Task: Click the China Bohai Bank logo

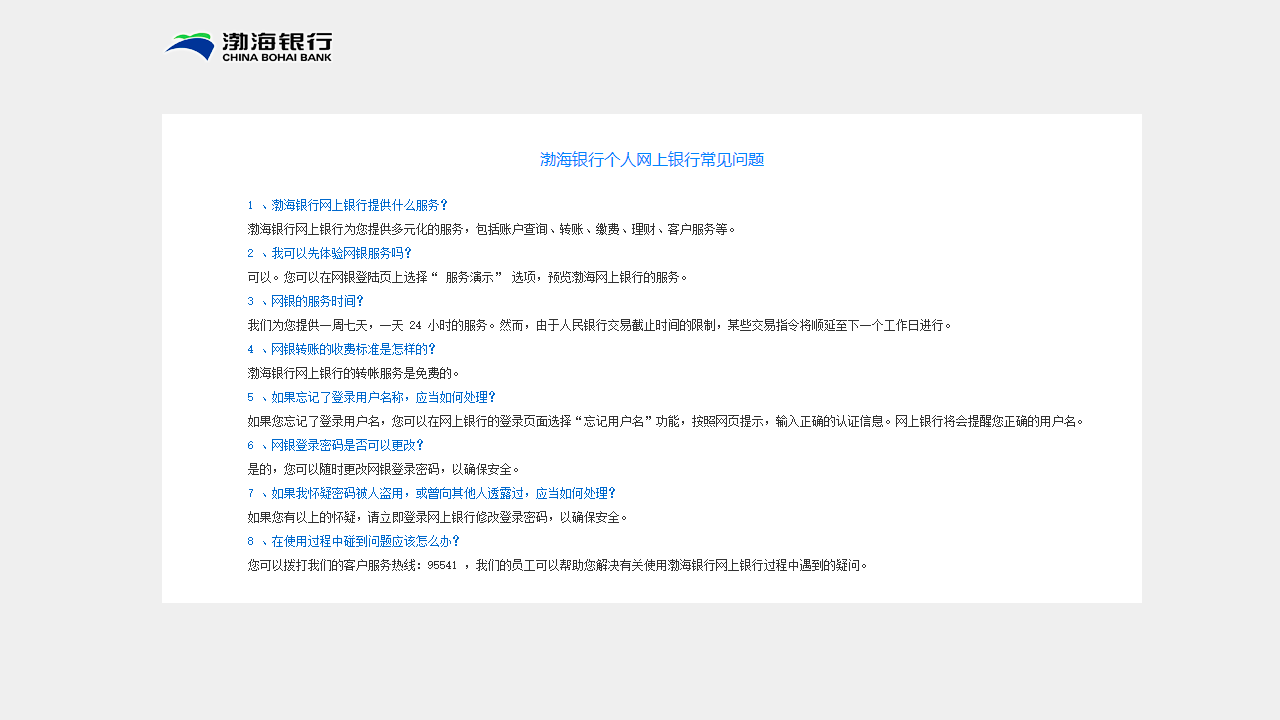Action: click(x=247, y=46)
